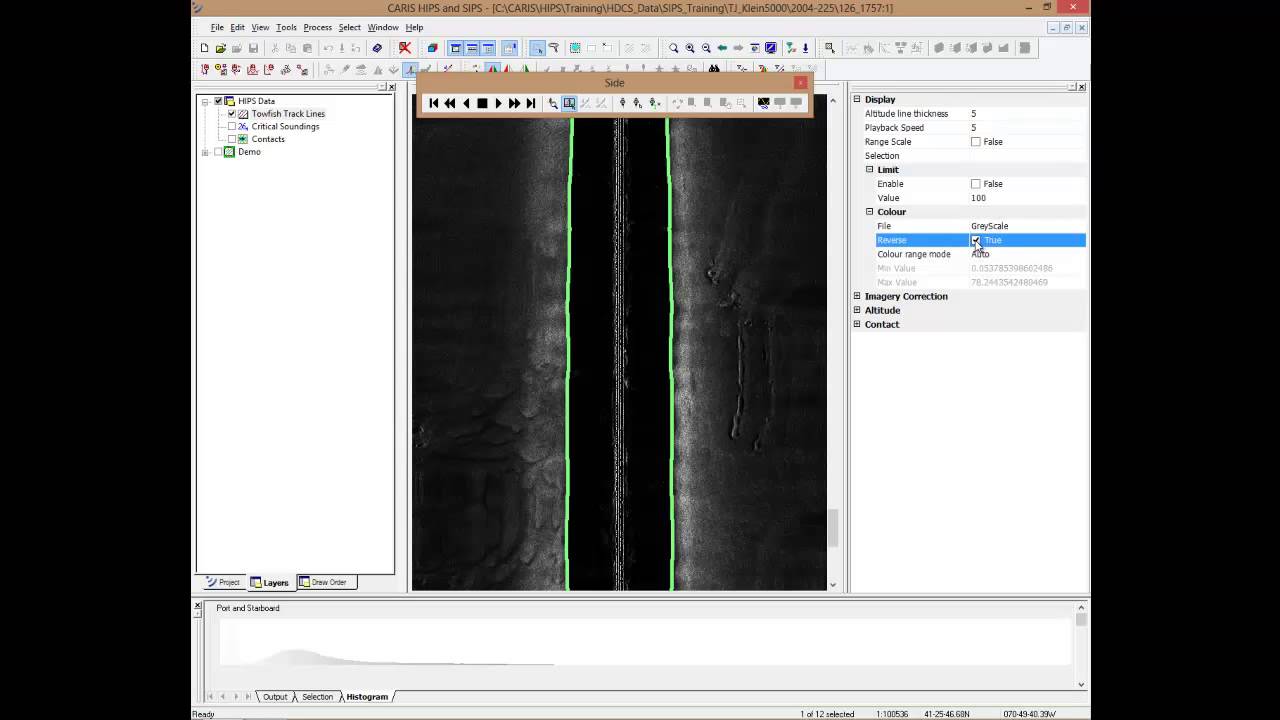
Task: Expand the Contact section
Action: [x=857, y=324]
